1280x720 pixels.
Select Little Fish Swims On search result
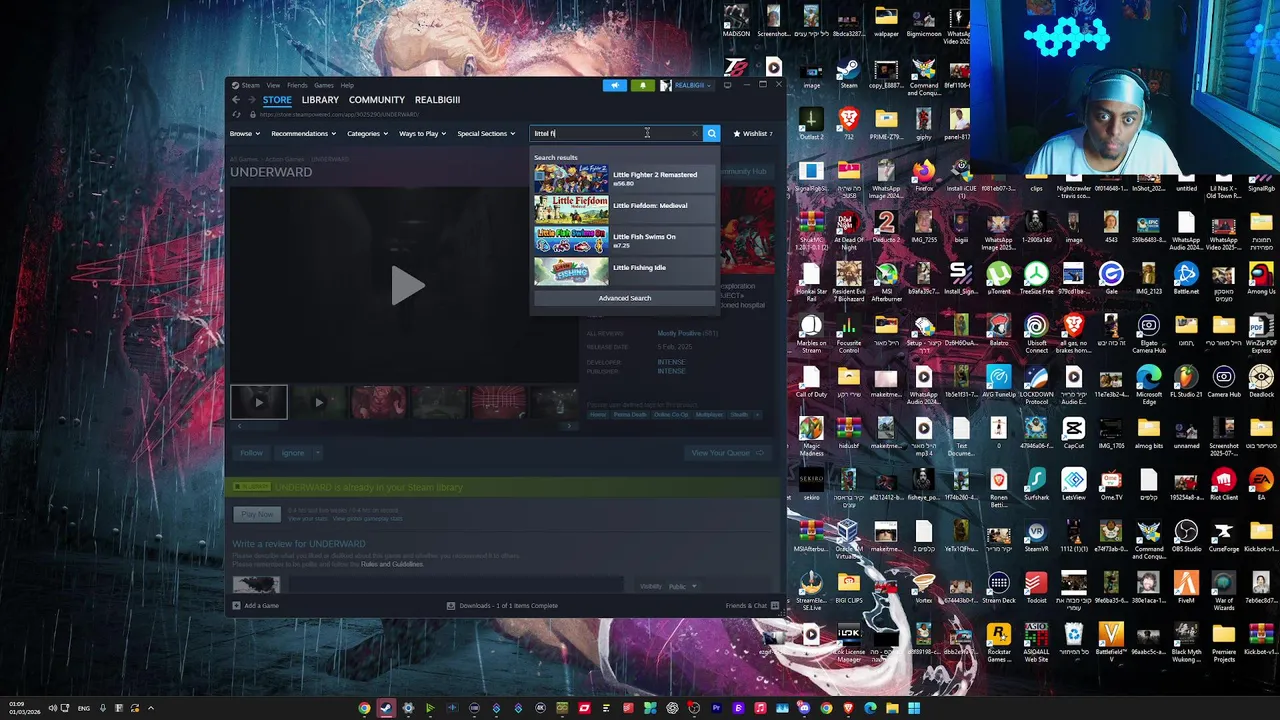point(625,240)
